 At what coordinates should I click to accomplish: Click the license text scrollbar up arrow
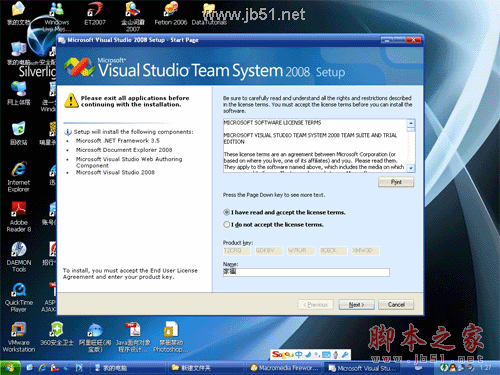(411, 123)
